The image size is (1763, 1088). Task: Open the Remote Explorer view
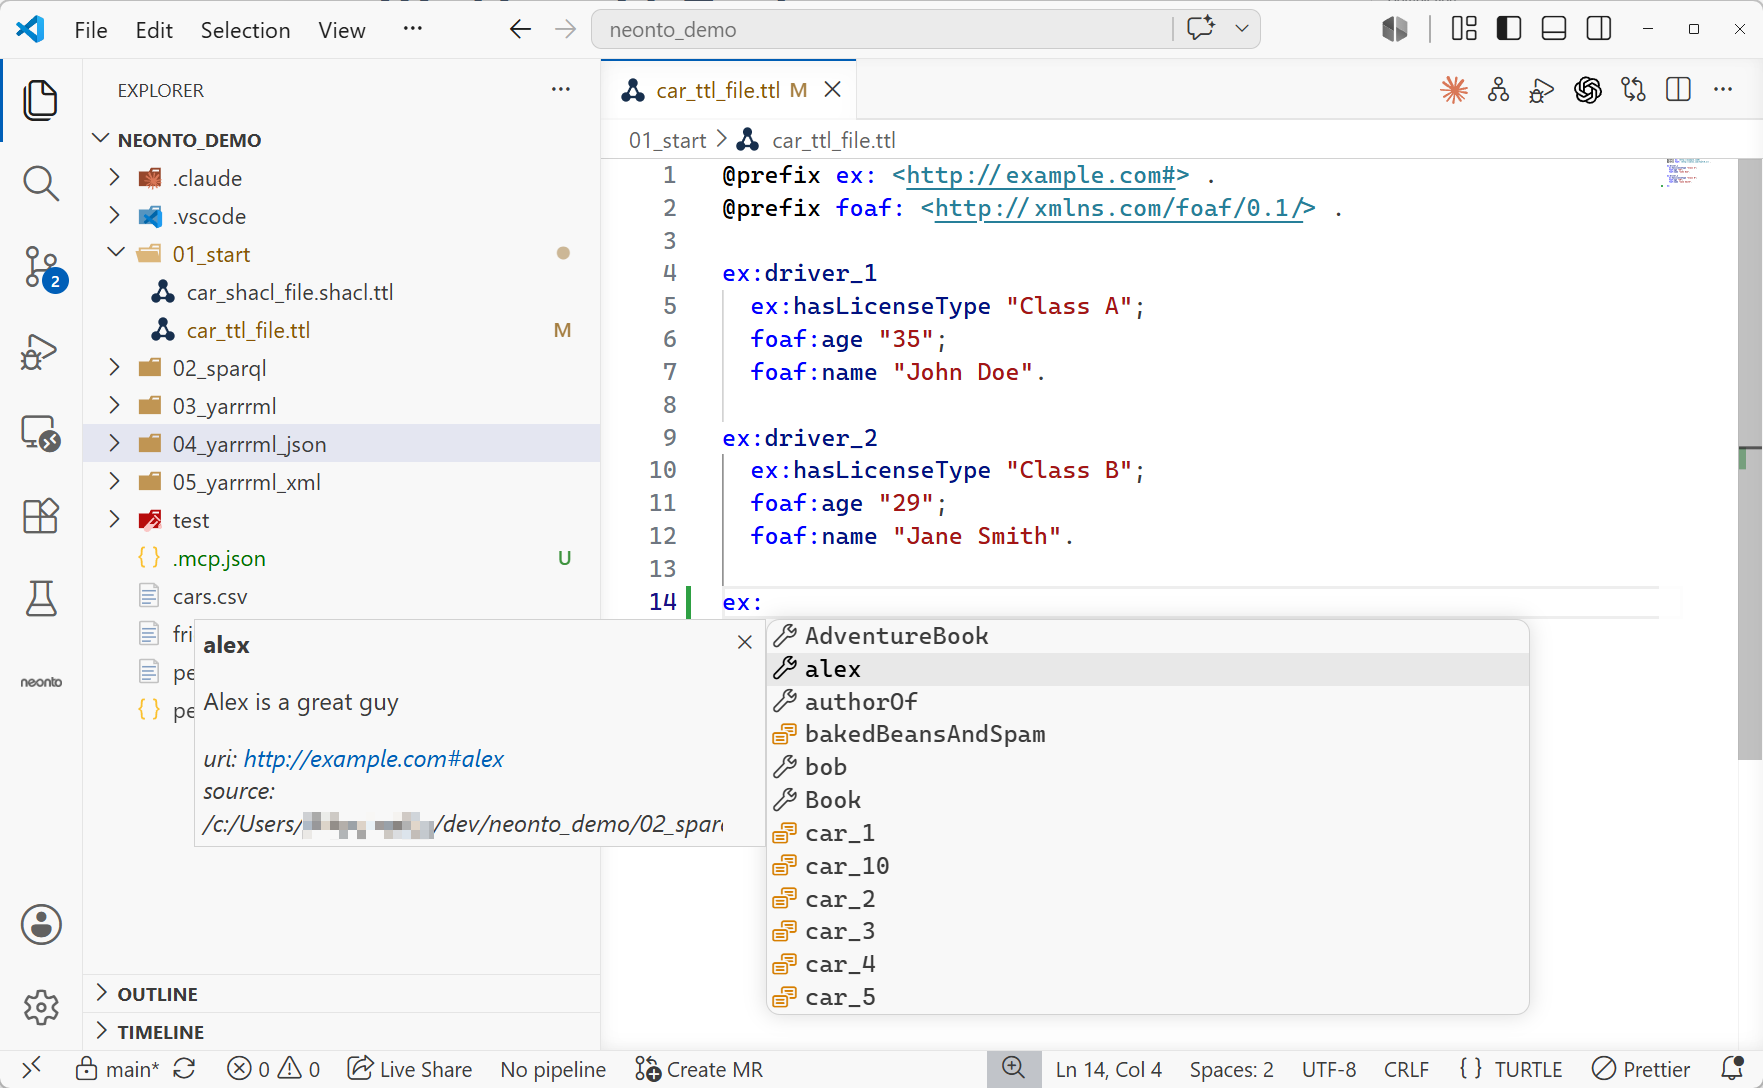41,433
